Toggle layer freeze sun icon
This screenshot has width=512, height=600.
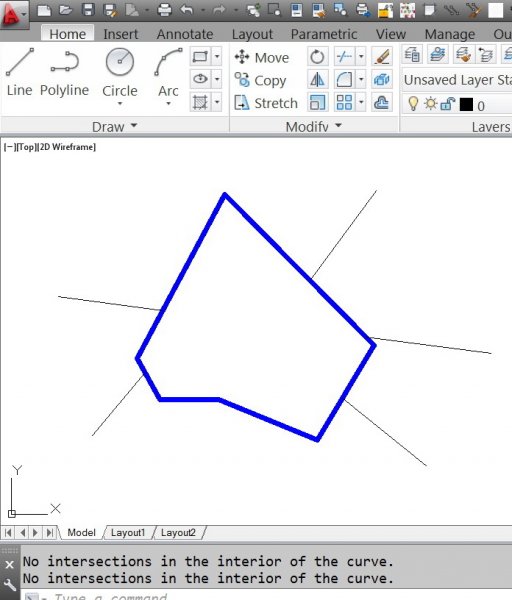(430, 104)
